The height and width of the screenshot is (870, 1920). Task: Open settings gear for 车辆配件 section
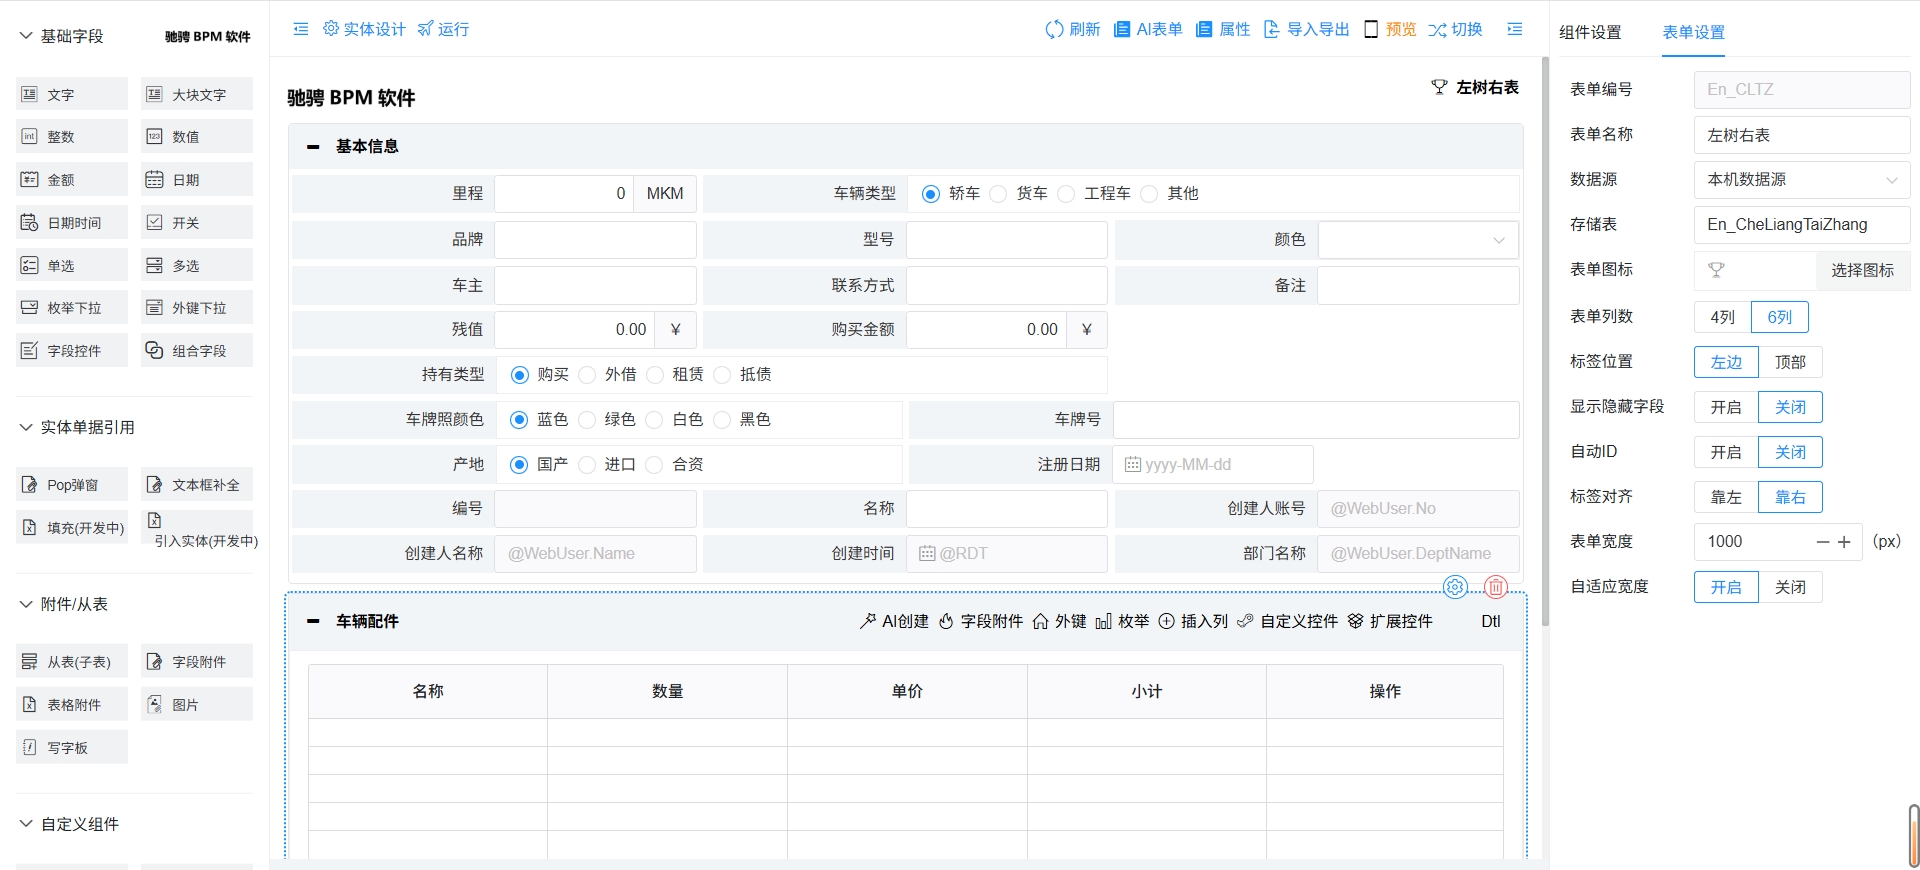1455,587
